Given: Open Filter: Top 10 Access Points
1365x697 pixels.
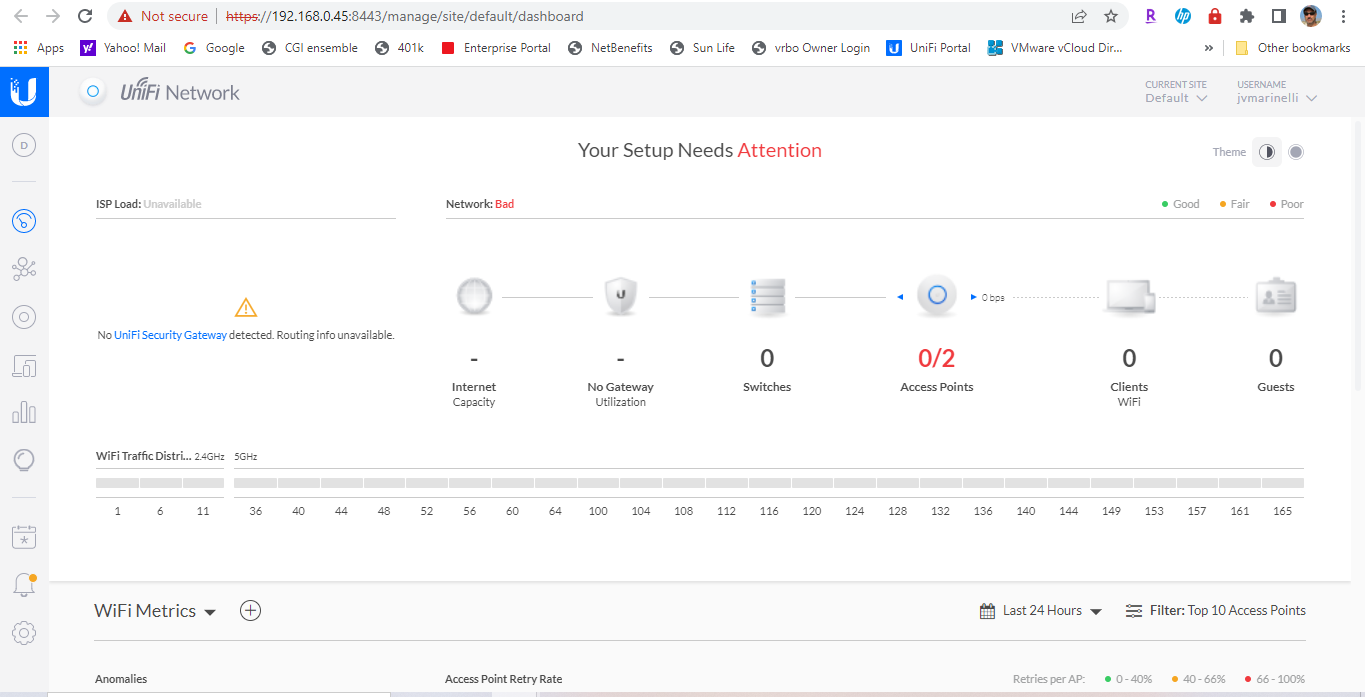Looking at the screenshot, I should tap(1215, 611).
